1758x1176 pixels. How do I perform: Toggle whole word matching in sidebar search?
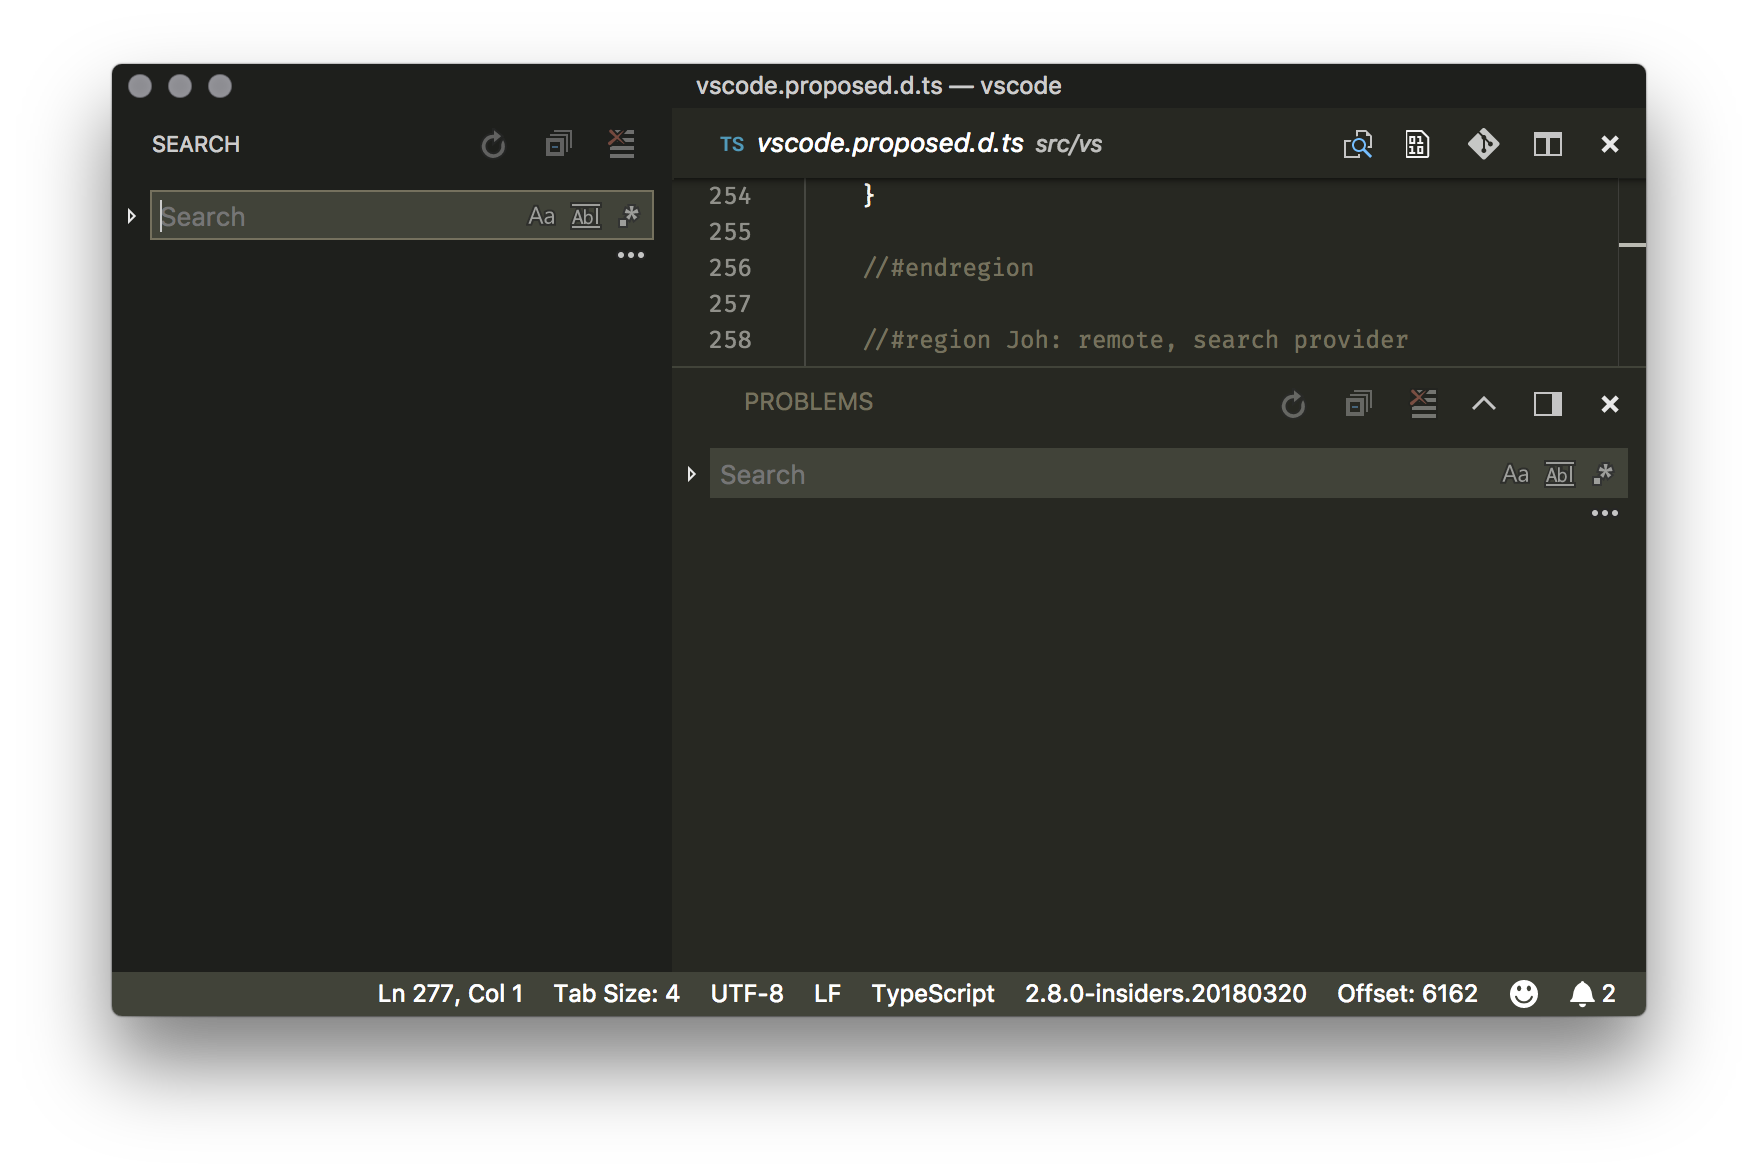point(586,215)
